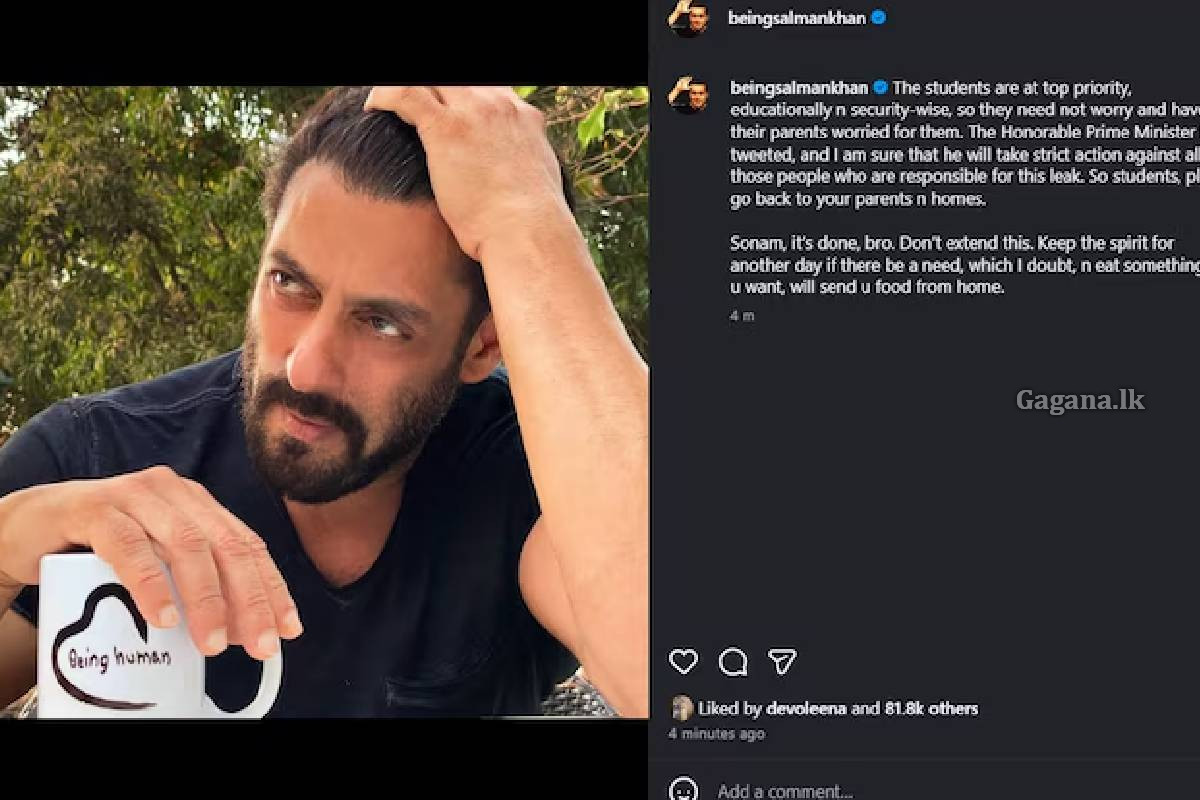View the 81.8k others who liked
The height and width of the screenshot is (800, 1200).
[931, 708]
